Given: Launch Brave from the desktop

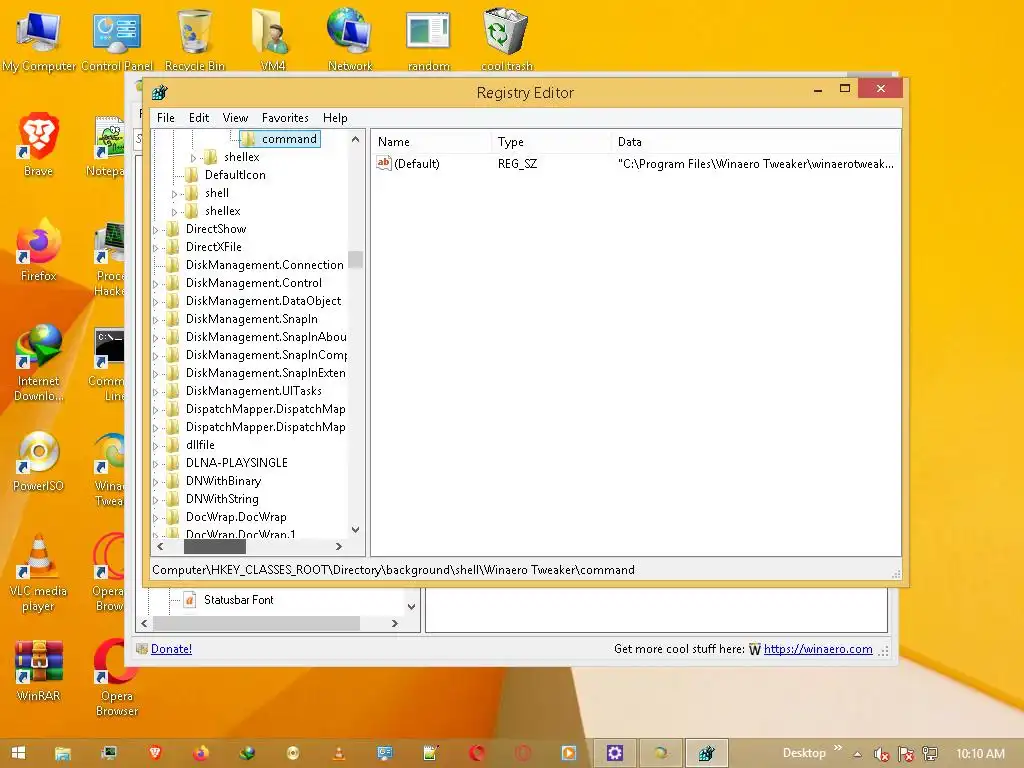Looking at the screenshot, I should click(x=39, y=145).
